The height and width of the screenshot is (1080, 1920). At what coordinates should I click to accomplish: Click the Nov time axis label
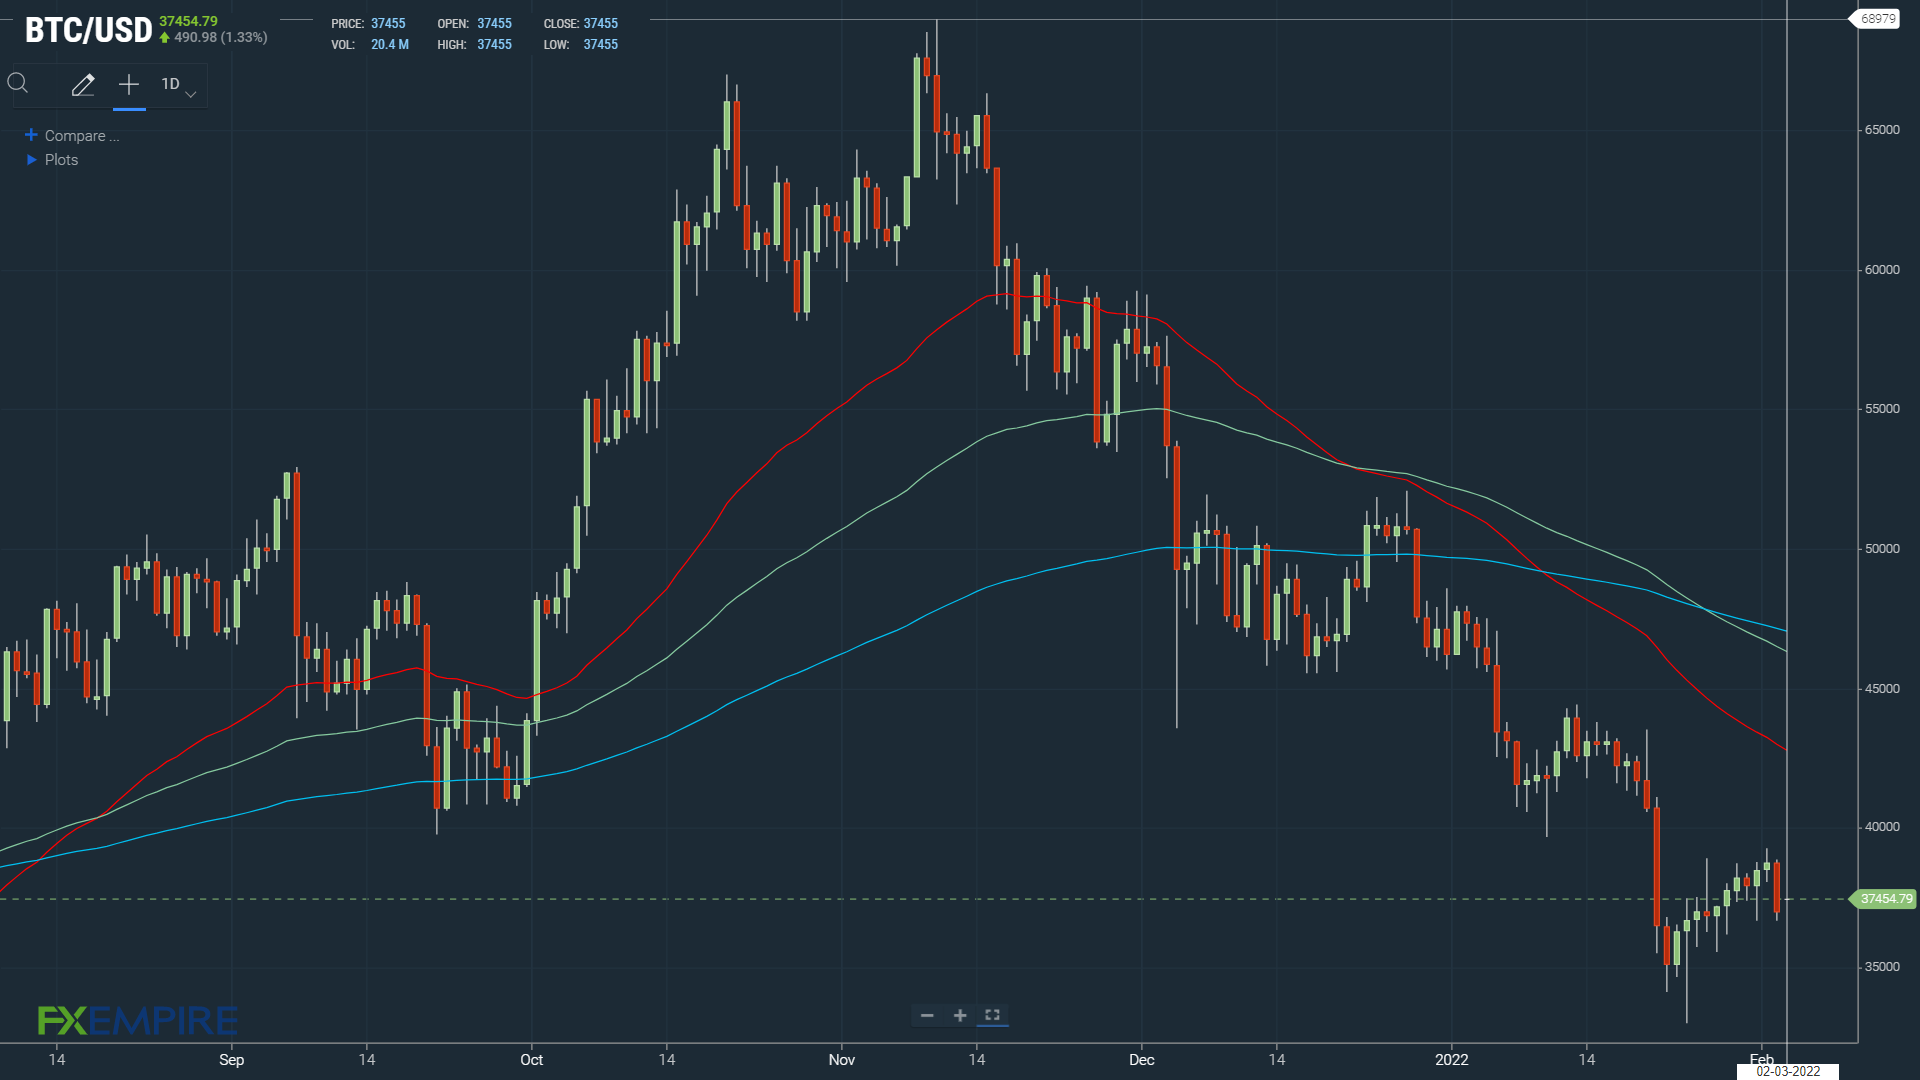tap(842, 1060)
